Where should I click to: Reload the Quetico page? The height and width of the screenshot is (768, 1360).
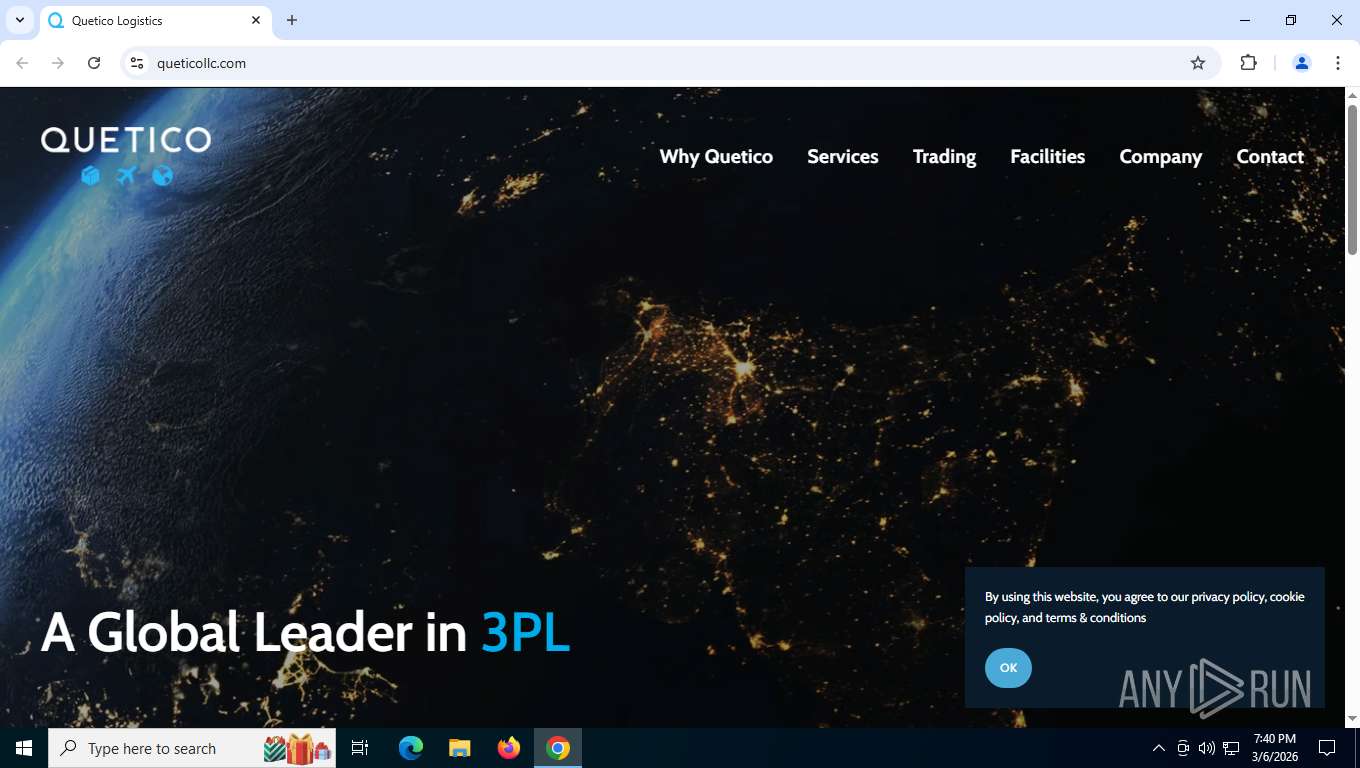pyautogui.click(x=94, y=63)
